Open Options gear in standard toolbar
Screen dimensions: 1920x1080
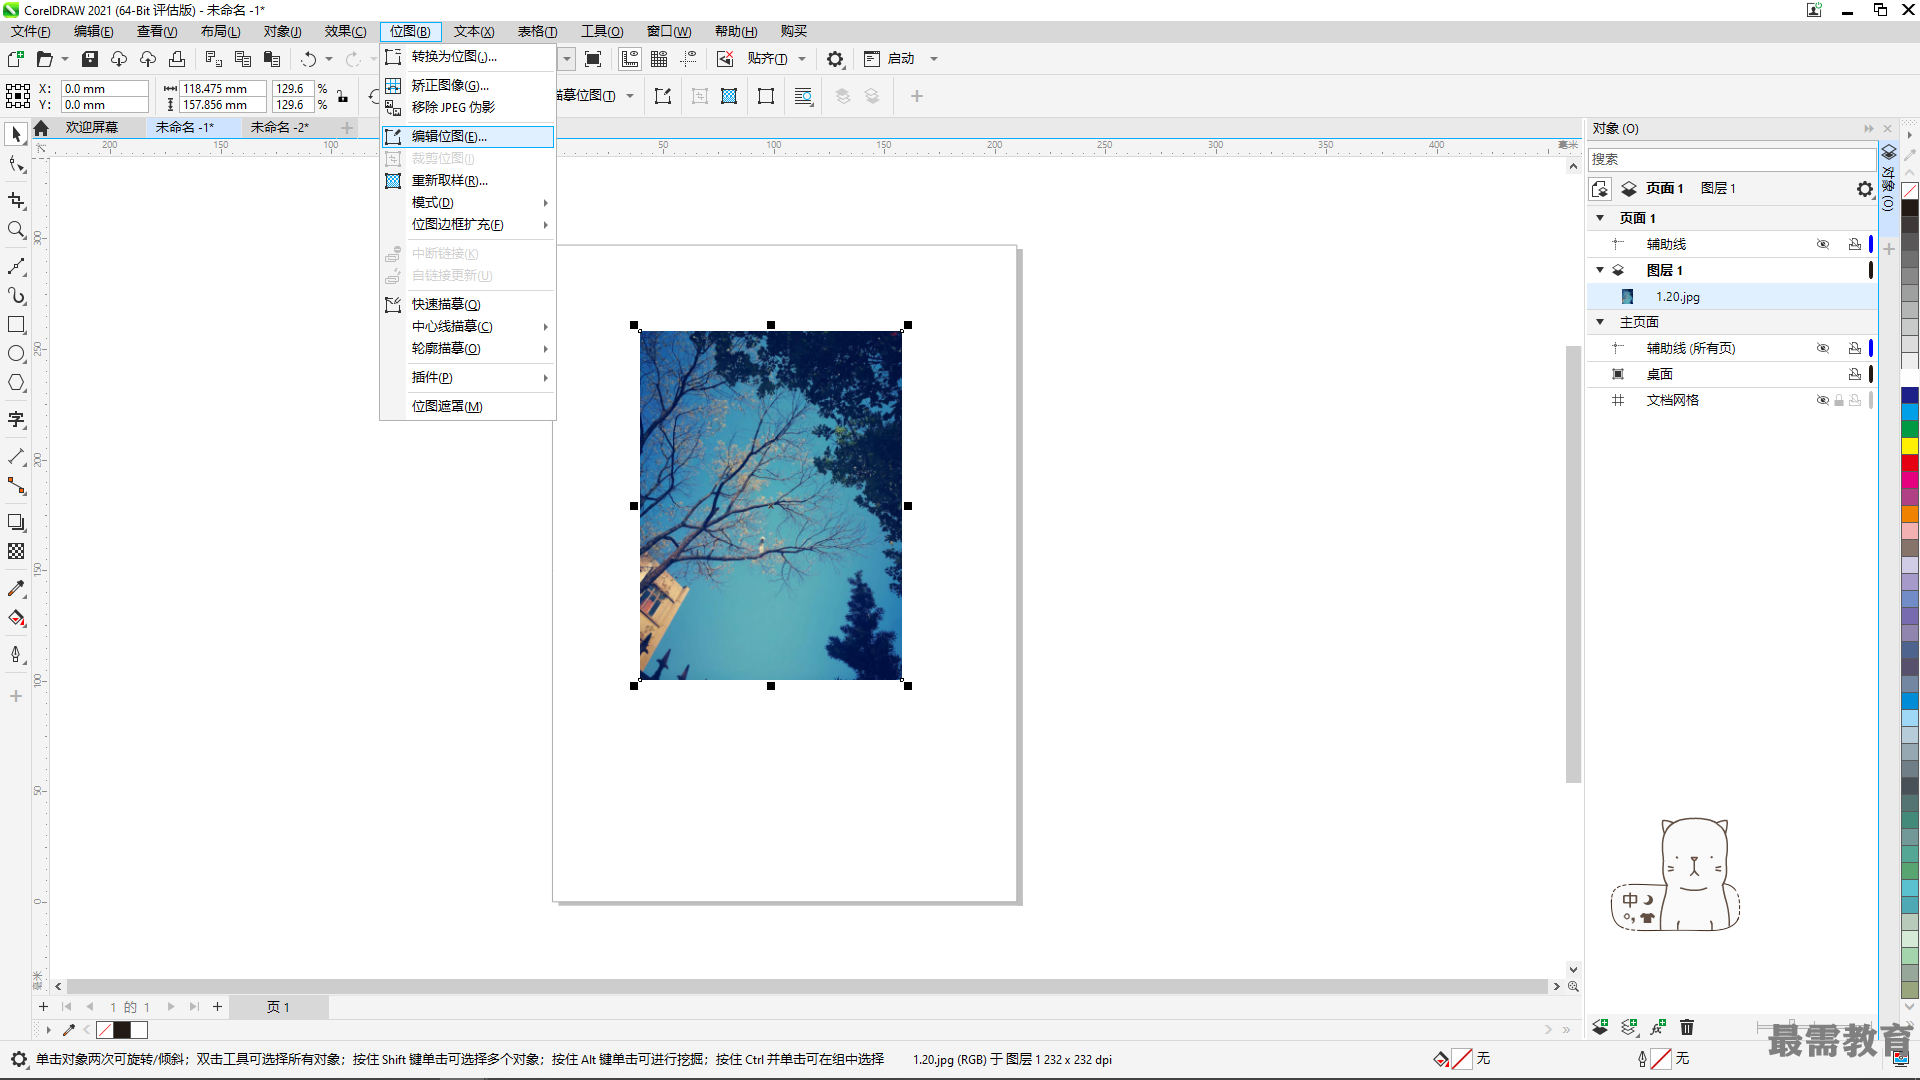835,59
